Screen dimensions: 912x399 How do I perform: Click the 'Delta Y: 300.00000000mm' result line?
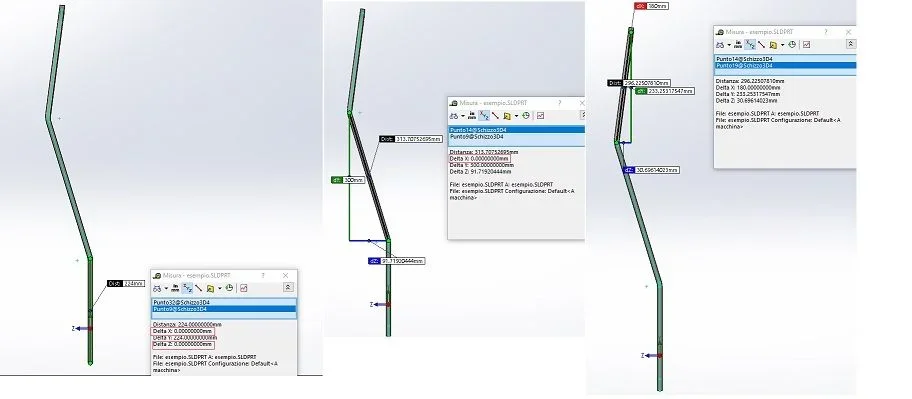[x=482, y=165]
